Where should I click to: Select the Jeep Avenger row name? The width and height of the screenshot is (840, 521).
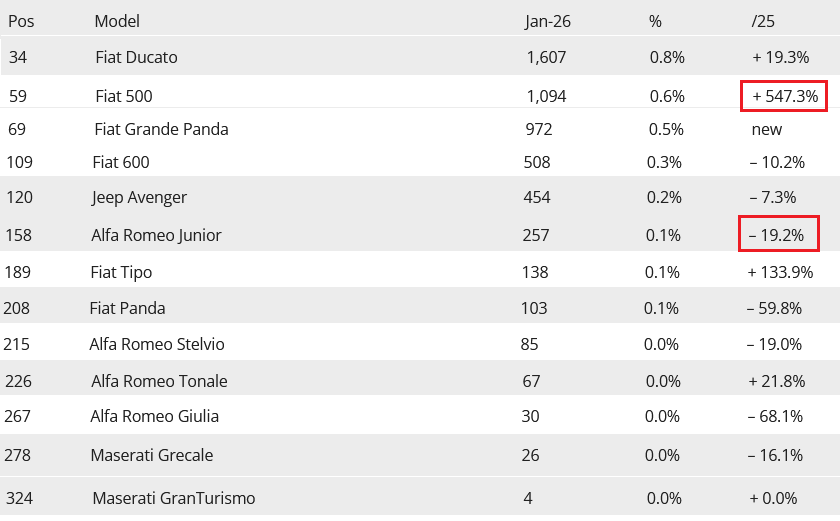tap(139, 198)
